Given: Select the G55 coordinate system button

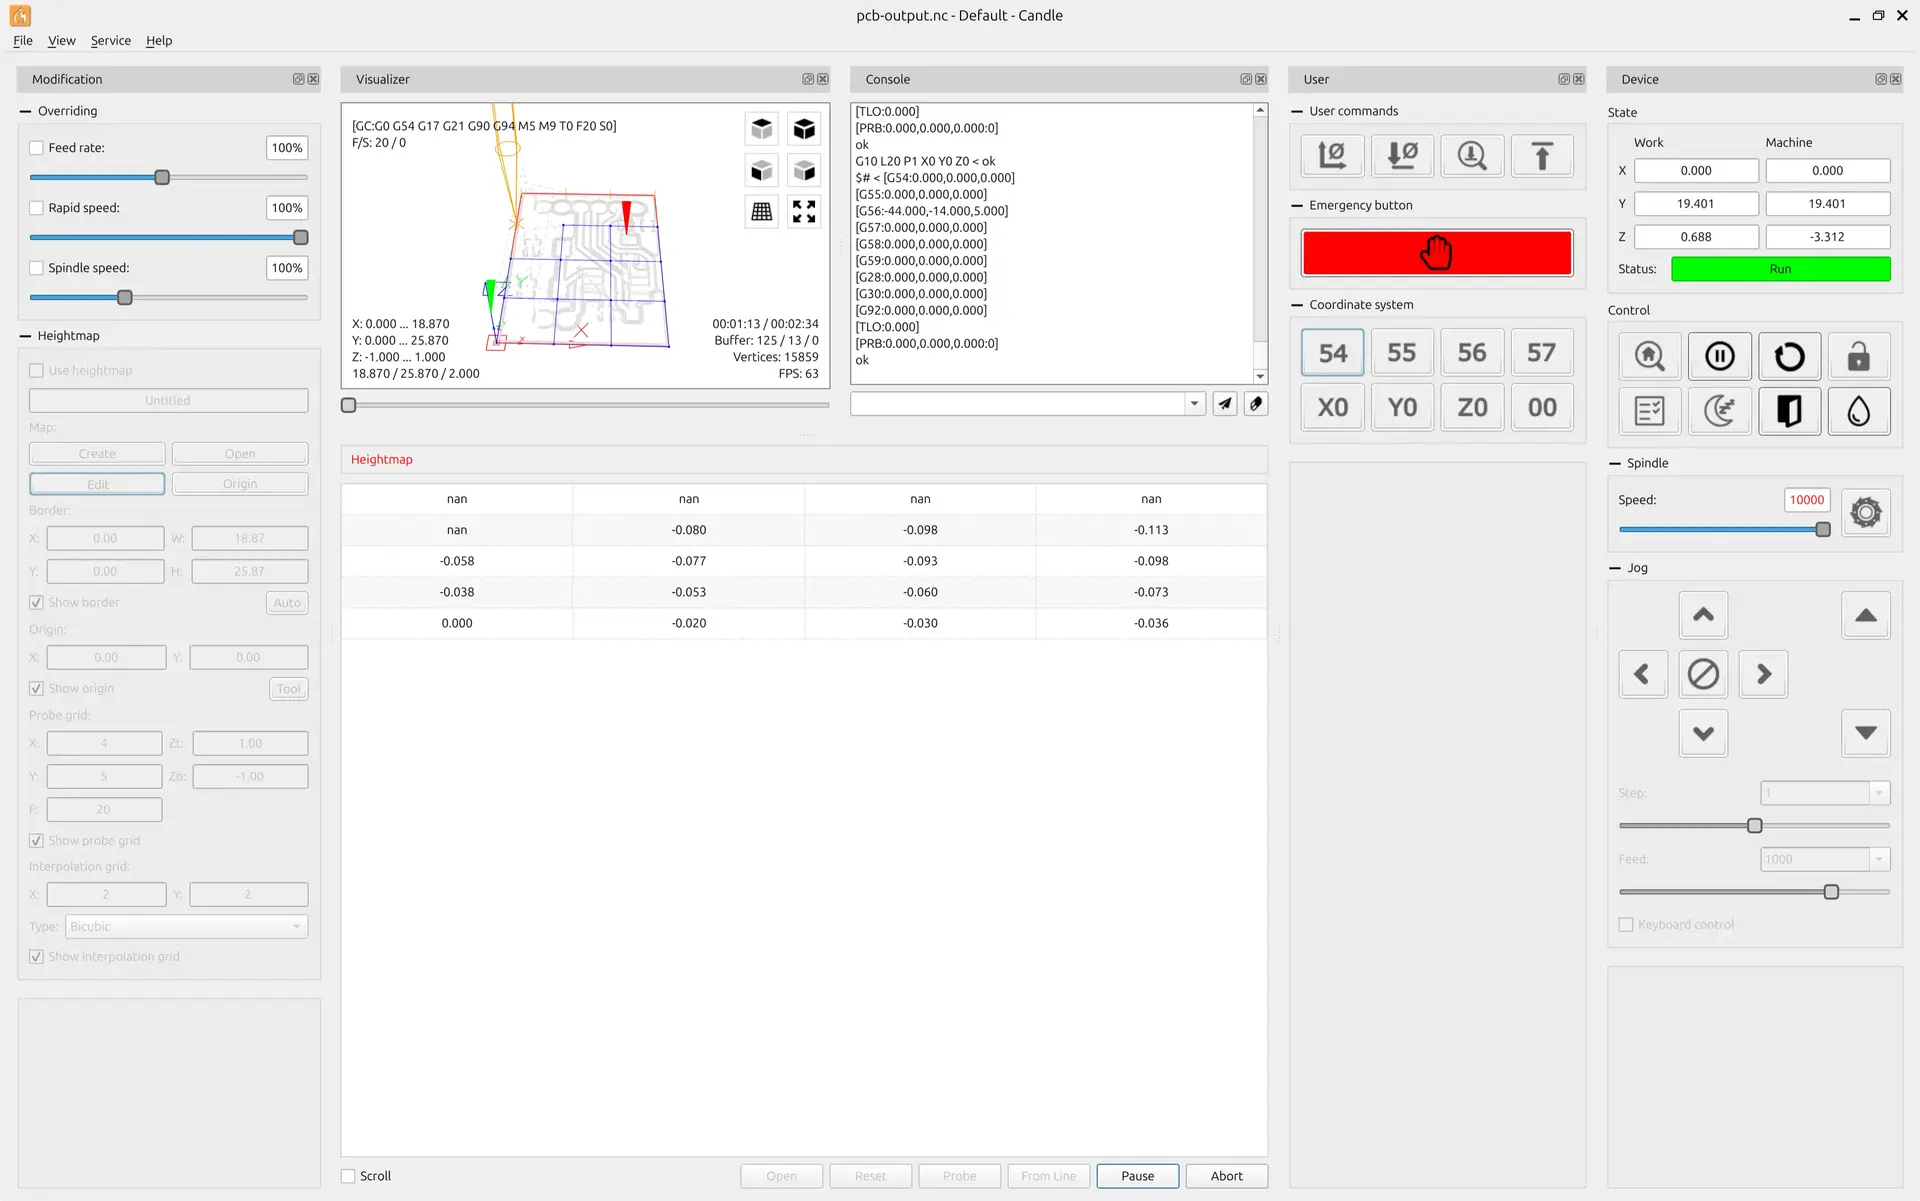Looking at the screenshot, I should (x=1401, y=353).
